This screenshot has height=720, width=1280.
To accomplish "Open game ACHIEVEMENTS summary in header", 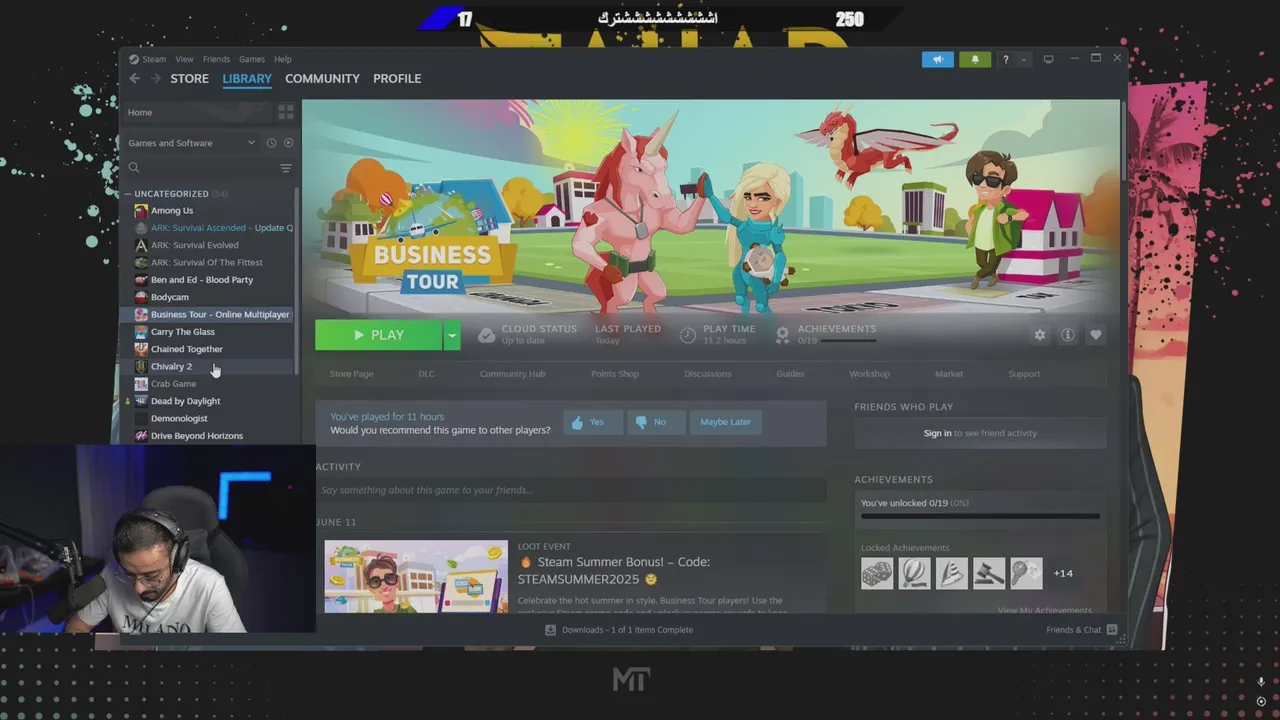I will pyautogui.click(x=826, y=334).
